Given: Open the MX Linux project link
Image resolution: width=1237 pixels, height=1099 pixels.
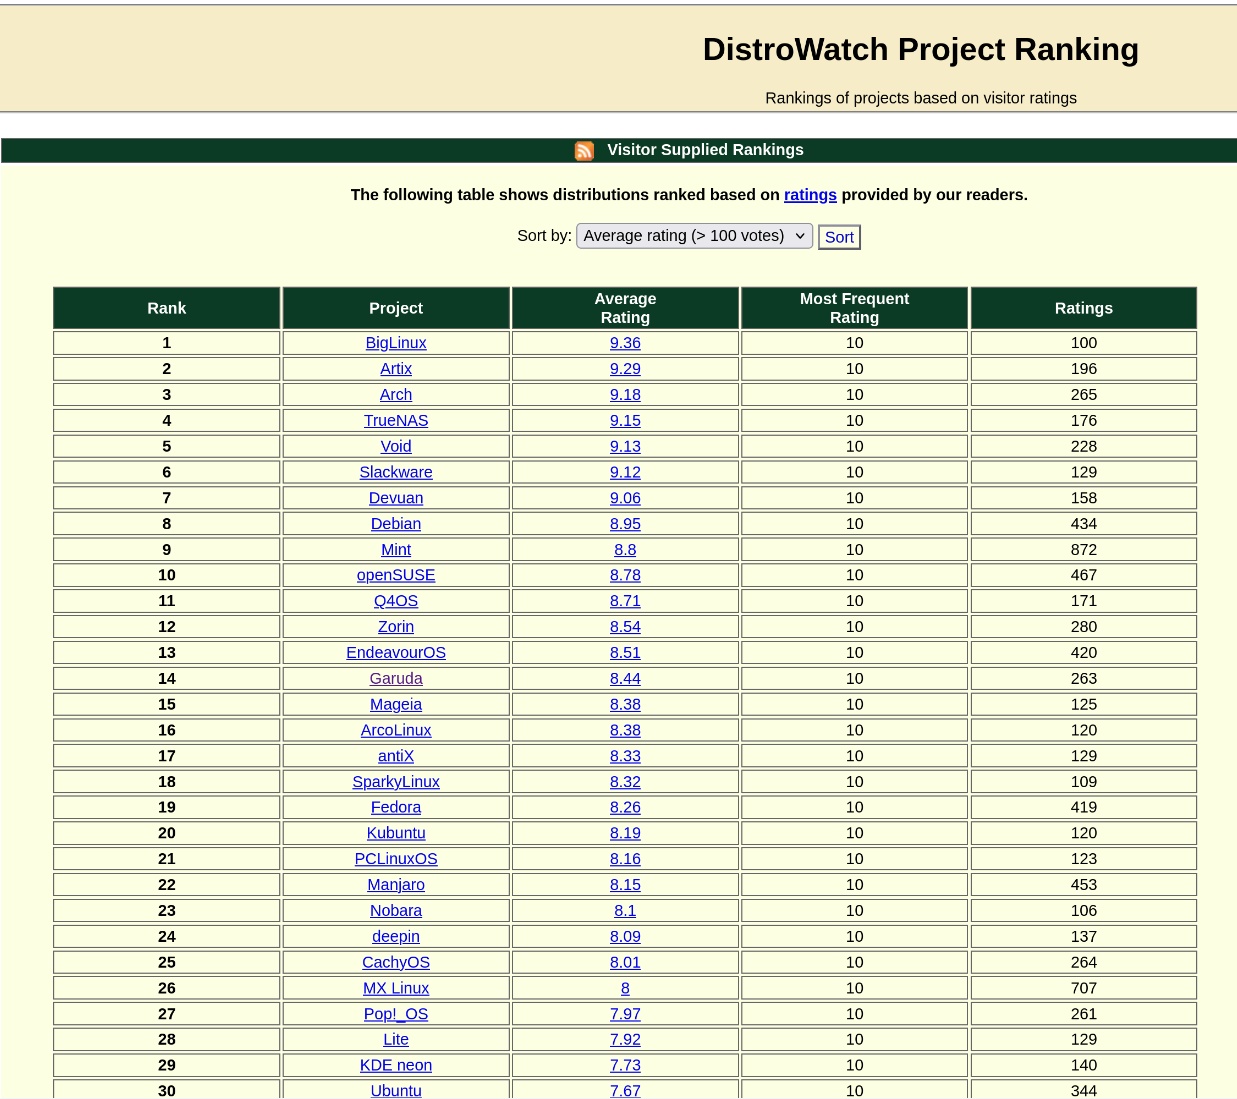Looking at the screenshot, I should [x=396, y=989].
